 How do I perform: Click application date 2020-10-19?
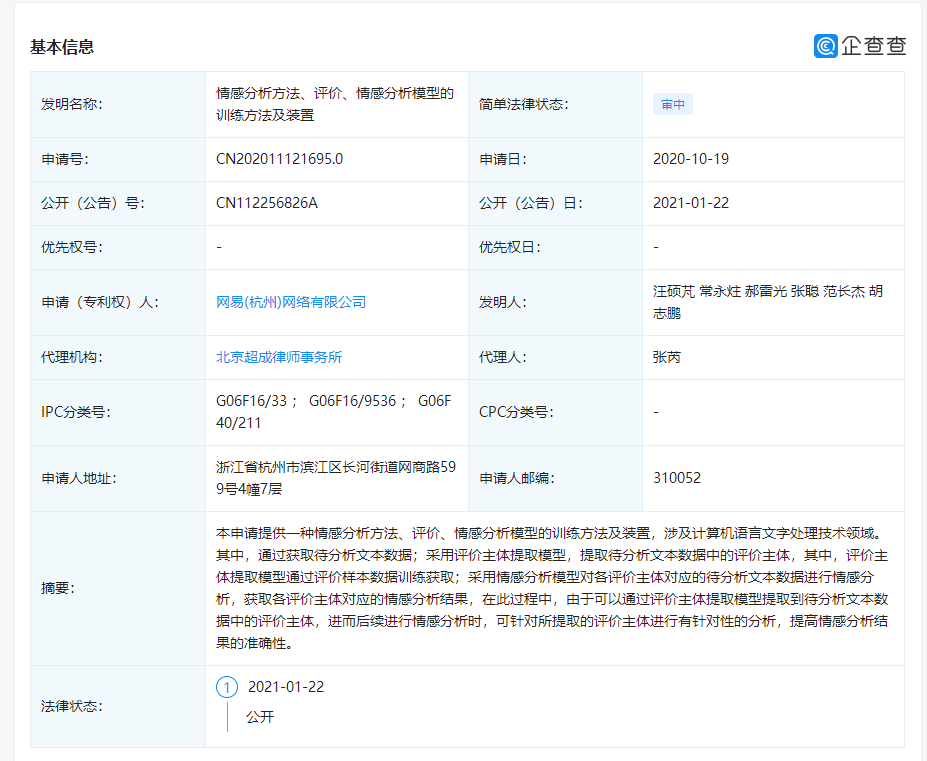[x=691, y=159]
